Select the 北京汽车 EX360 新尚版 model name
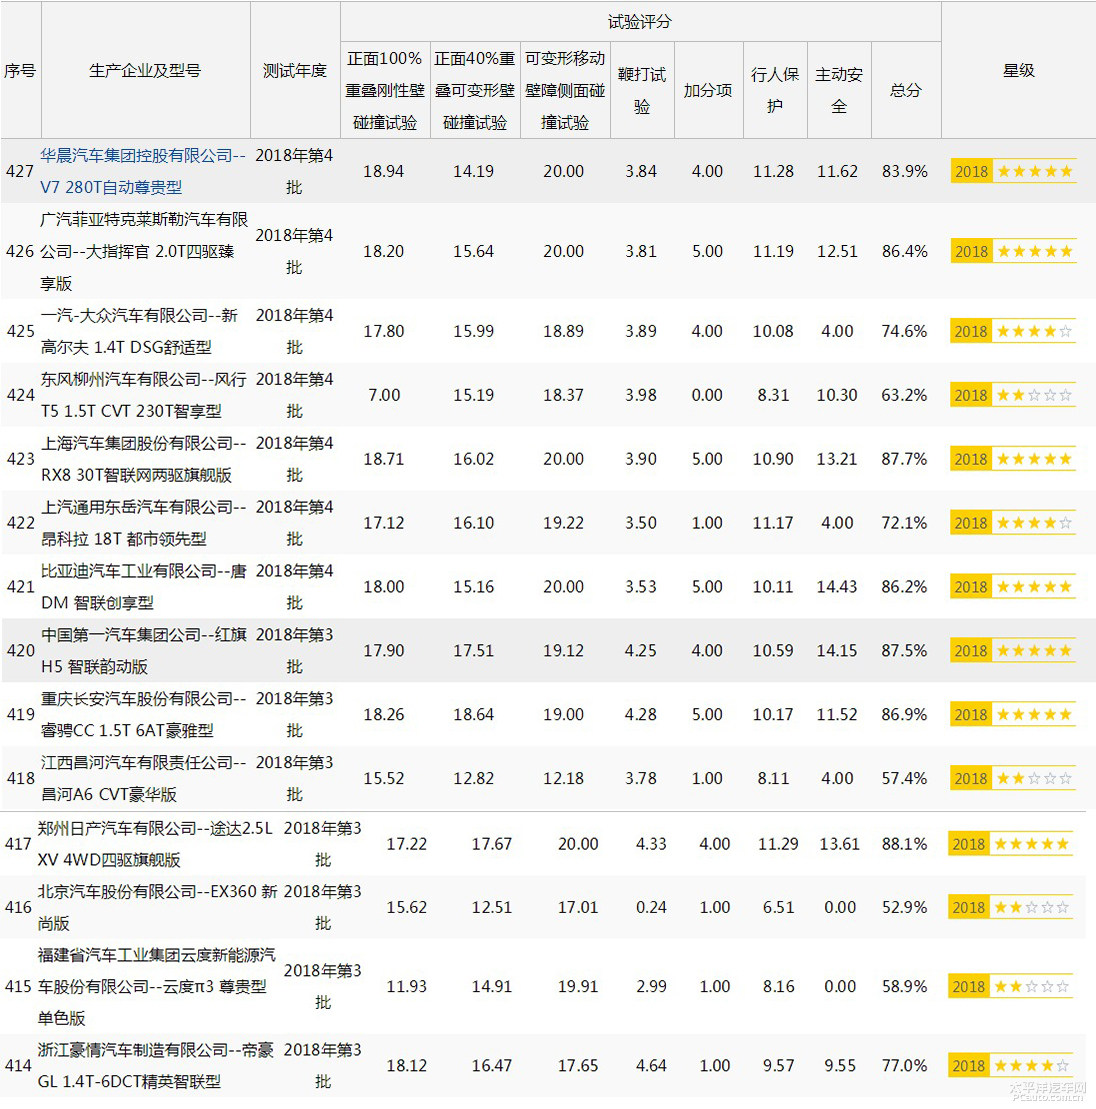The width and height of the screenshot is (1096, 1109). [157, 907]
